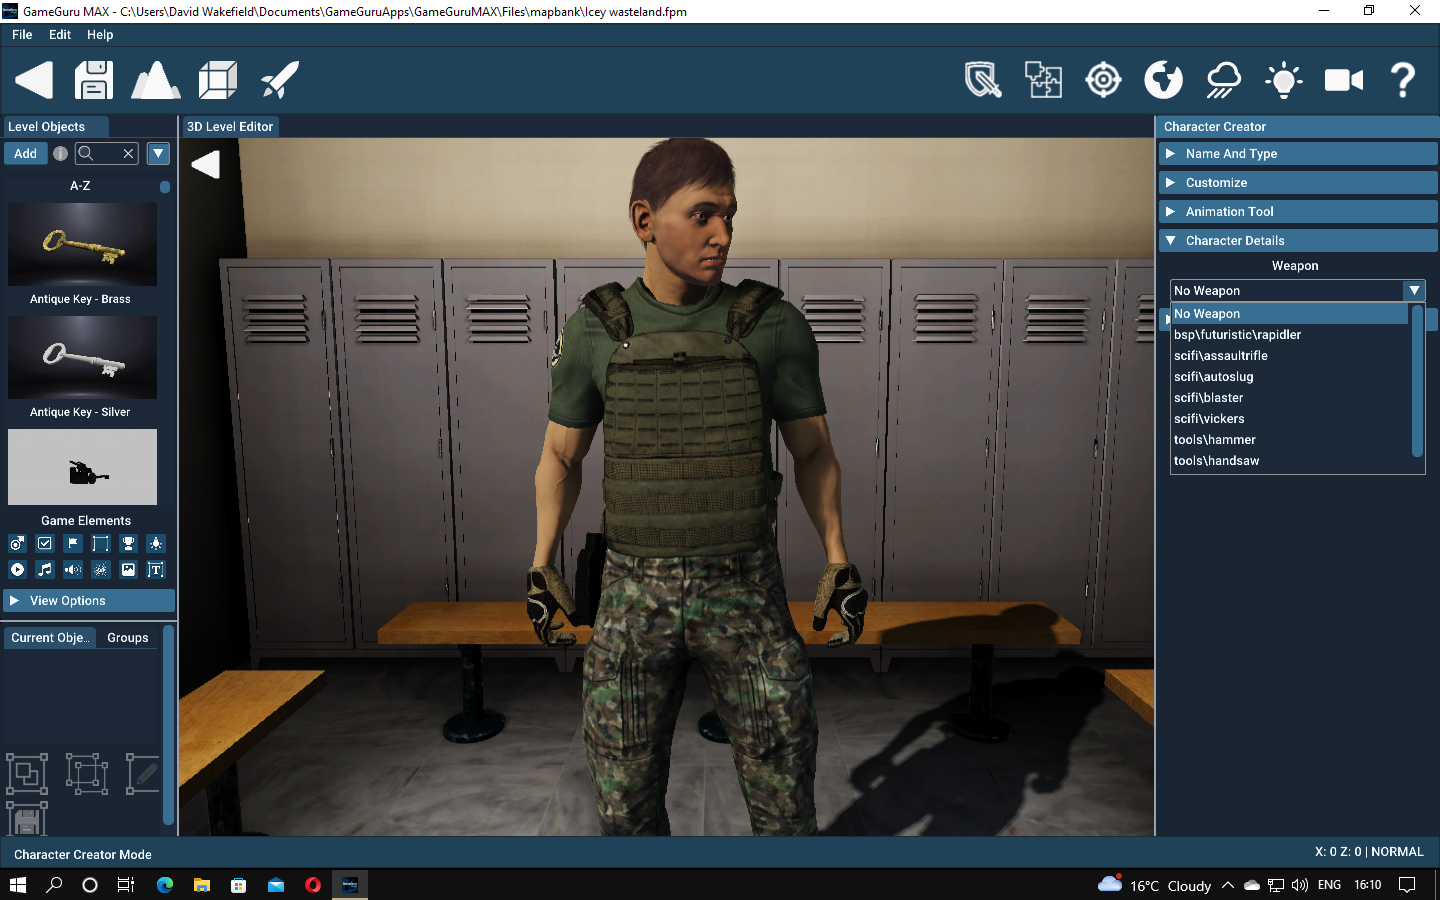The image size is (1440, 900).
Task: Click the Add button in Level Objects
Action: 25,153
